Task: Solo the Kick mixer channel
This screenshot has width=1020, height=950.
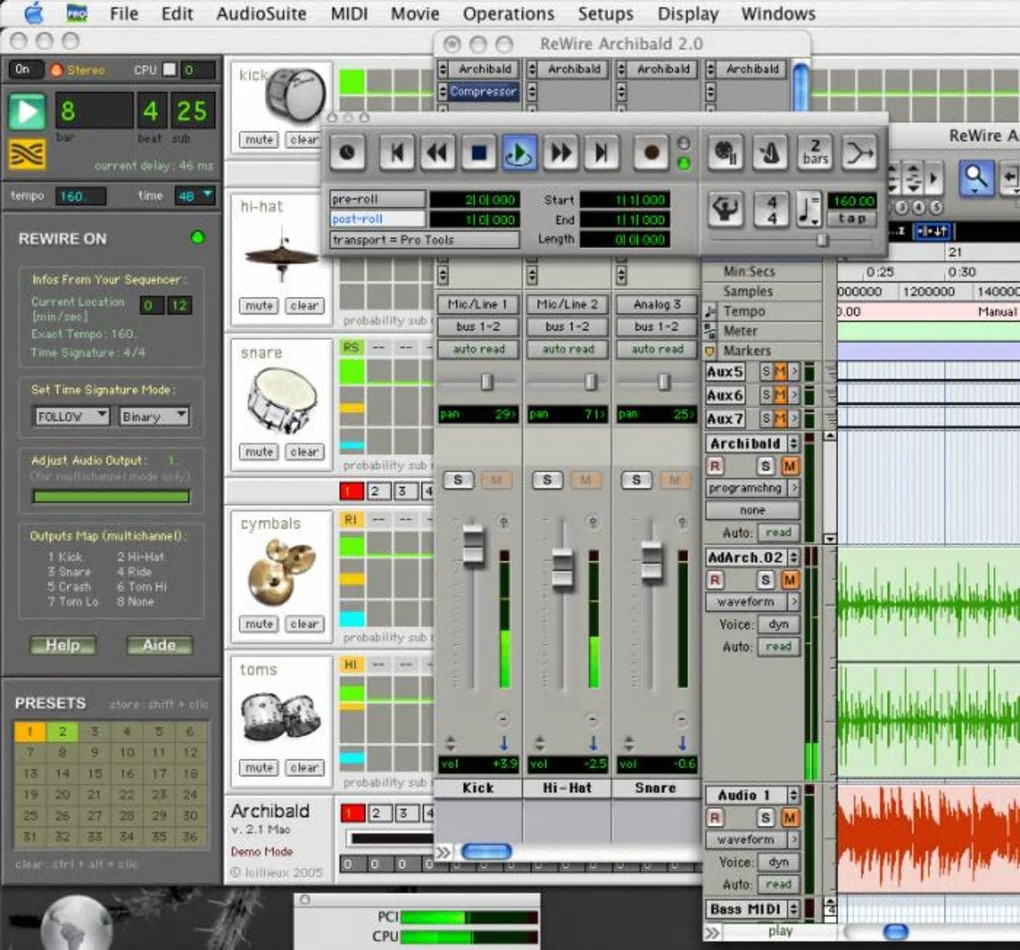Action: point(458,480)
